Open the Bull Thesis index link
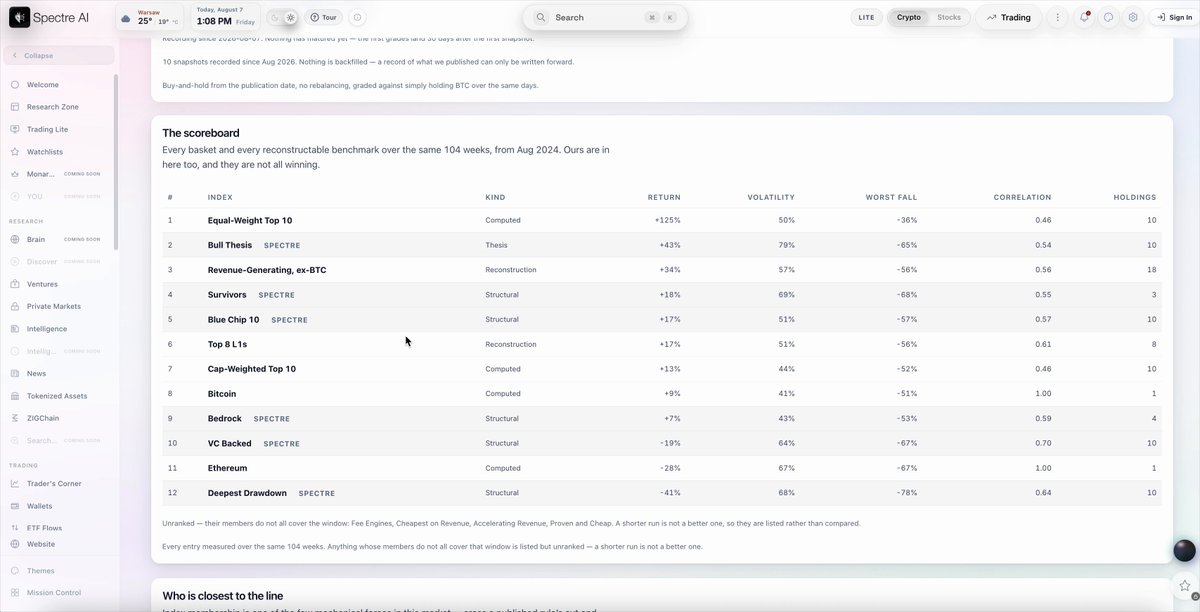Screen dimensions: 1200x612 click(230, 245)
